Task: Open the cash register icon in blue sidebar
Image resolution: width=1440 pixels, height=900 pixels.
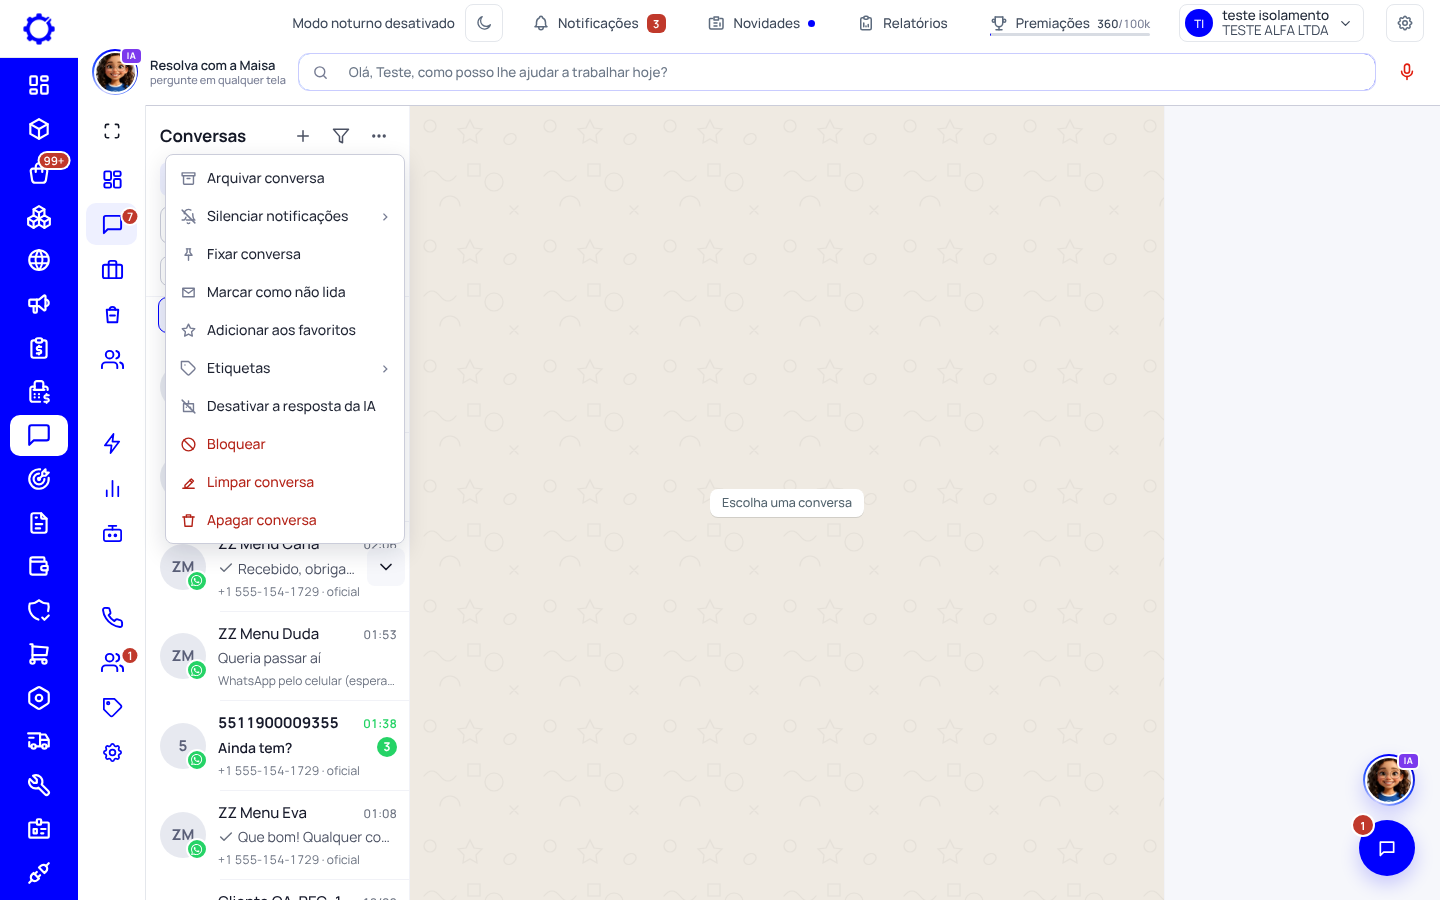Action: pyautogui.click(x=39, y=392)
